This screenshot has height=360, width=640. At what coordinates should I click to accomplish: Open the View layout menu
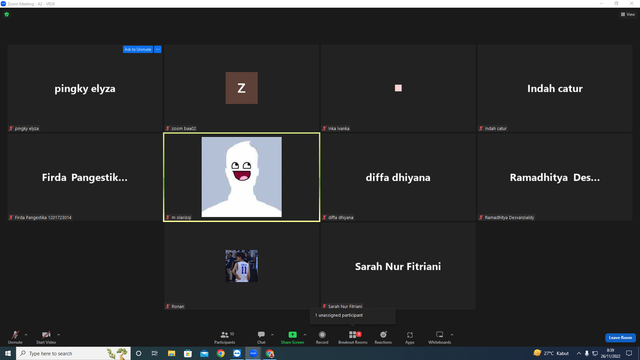click(628, 14)
